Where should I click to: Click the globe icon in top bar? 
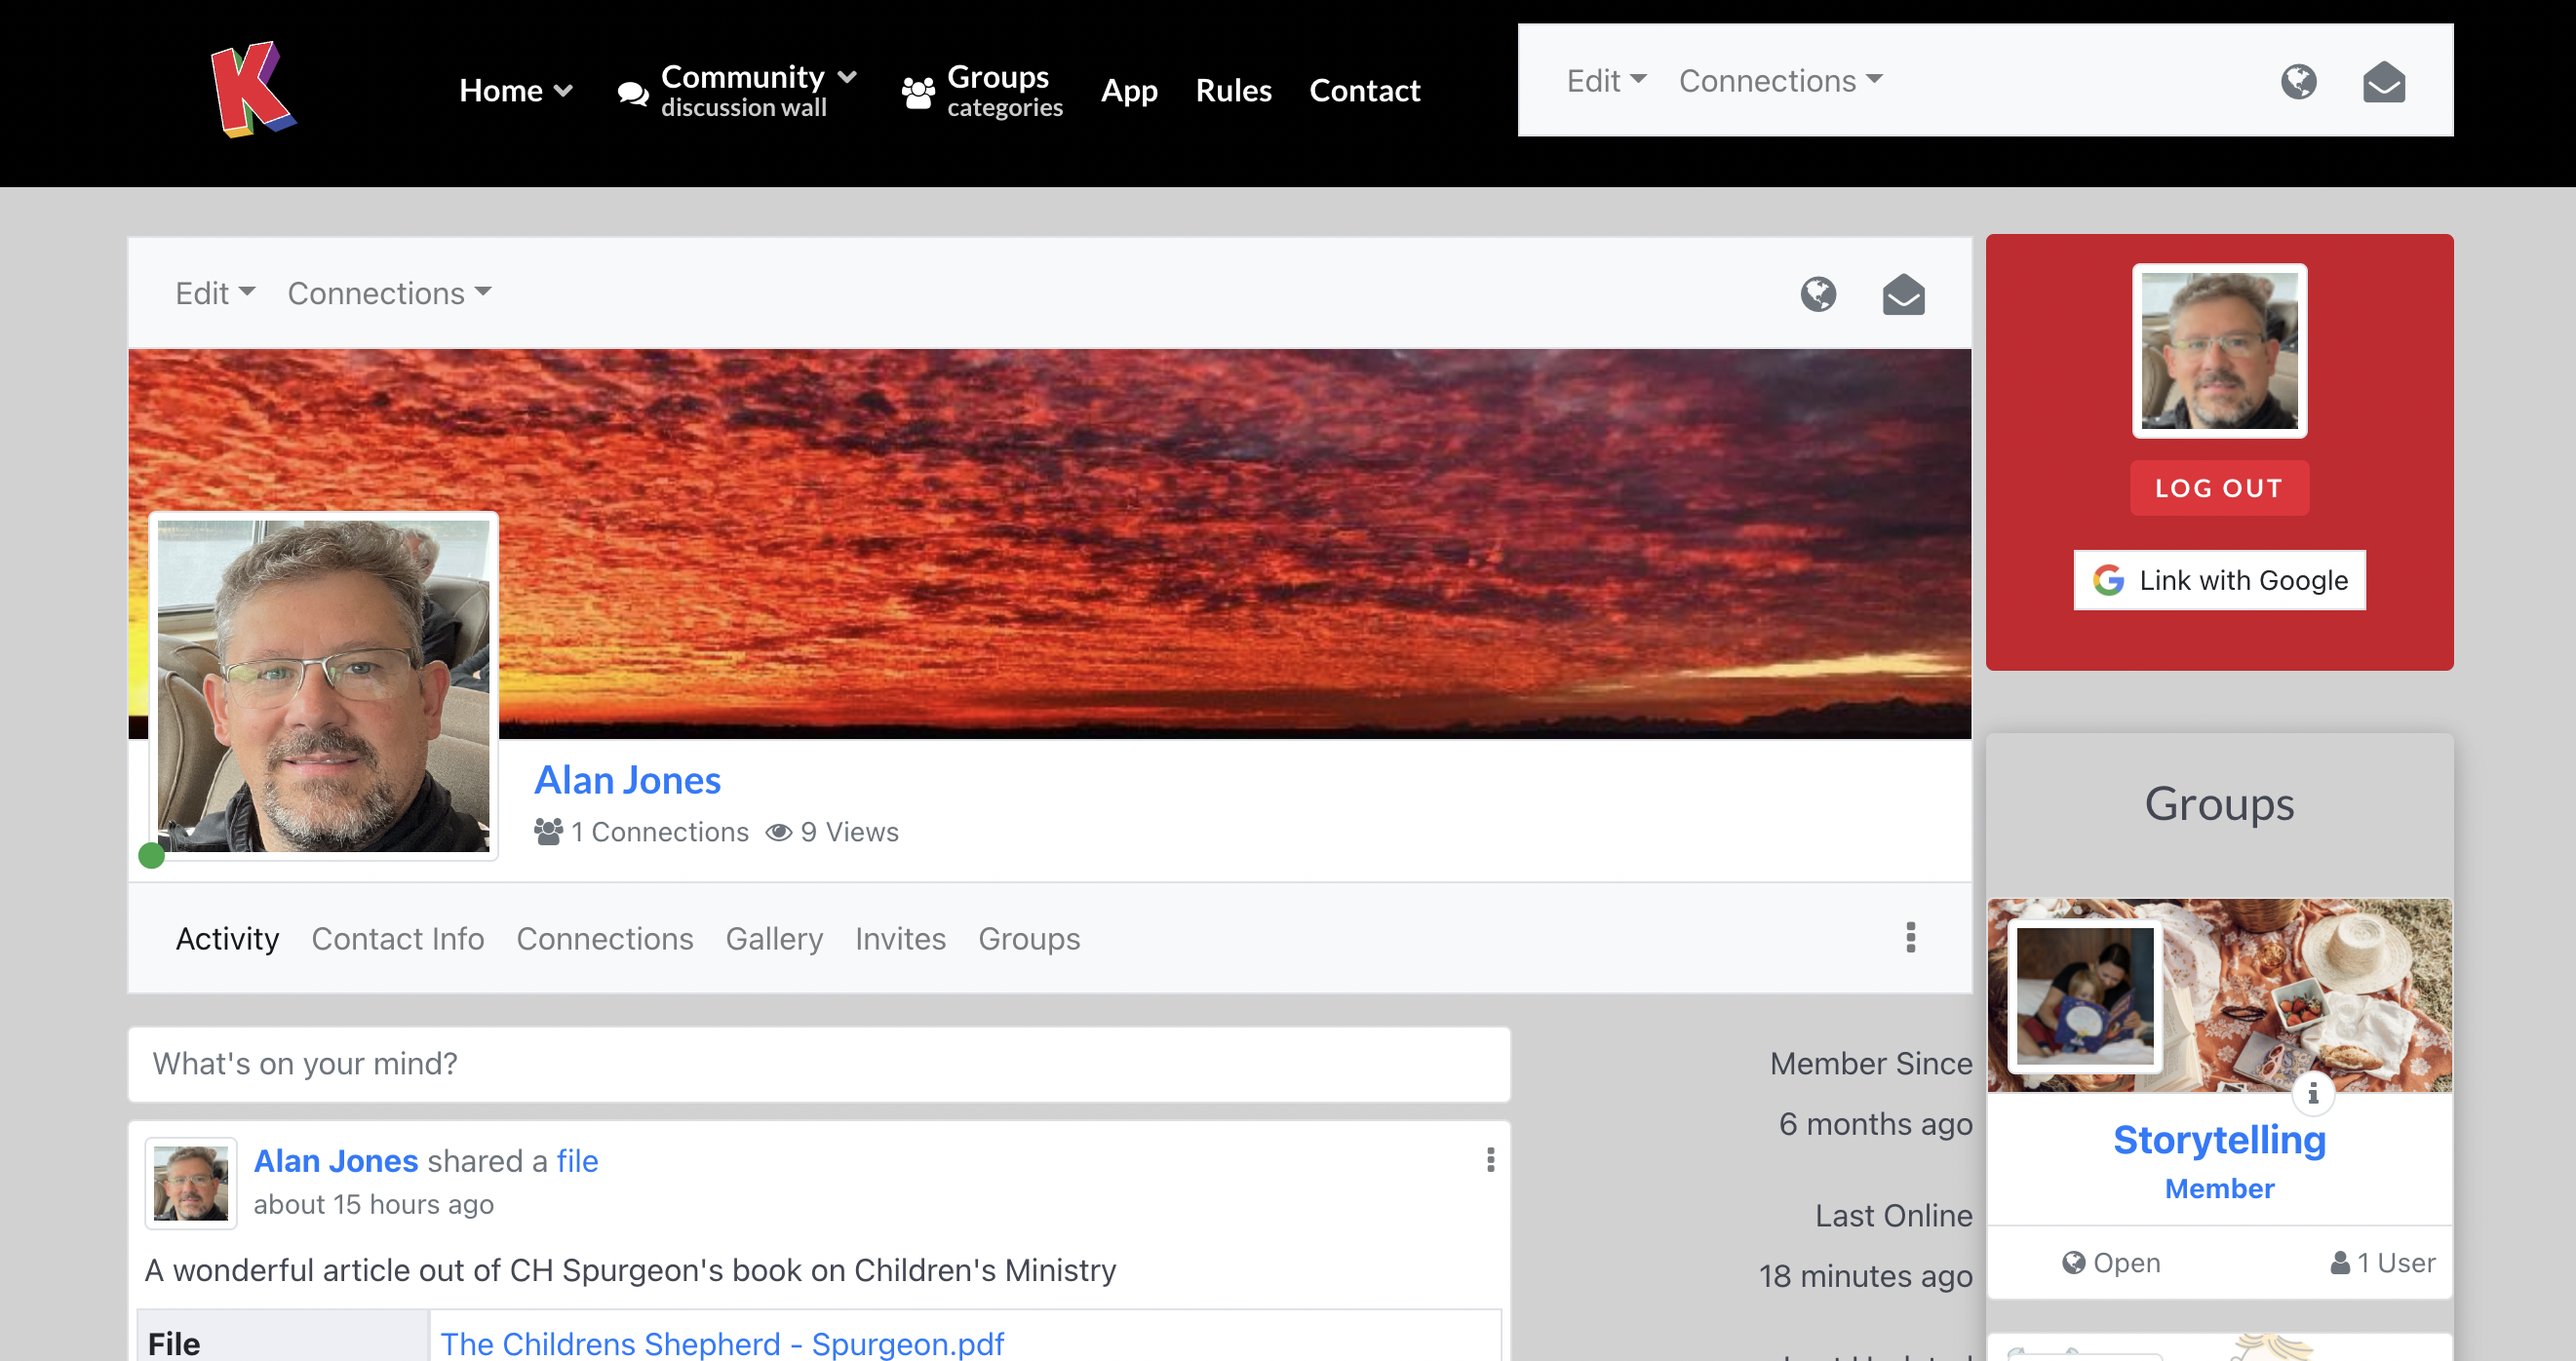click(x=2298, y=81)
